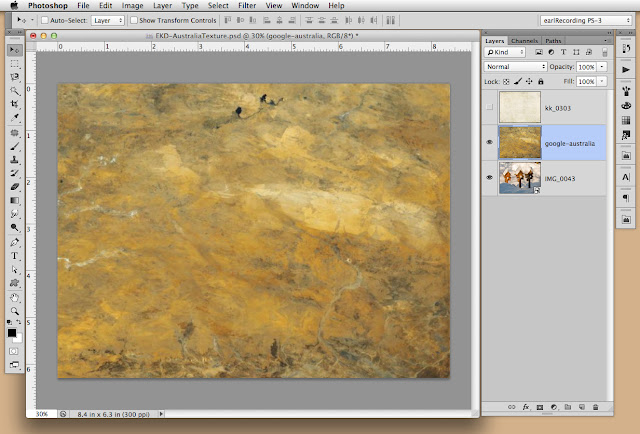
Task: Add a layer style (fx)
Action: pyautogui.click(x=526, y=407)
